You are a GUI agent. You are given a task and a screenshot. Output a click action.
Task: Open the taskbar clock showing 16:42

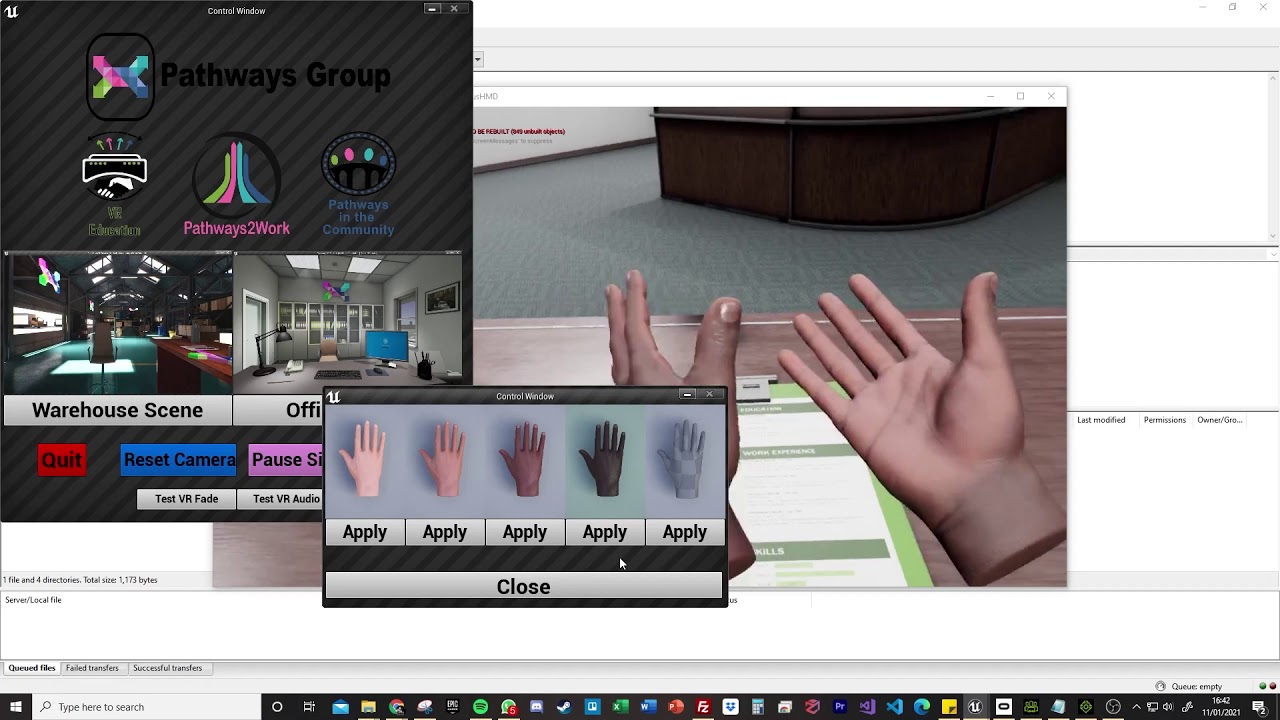click(1220, 707)
